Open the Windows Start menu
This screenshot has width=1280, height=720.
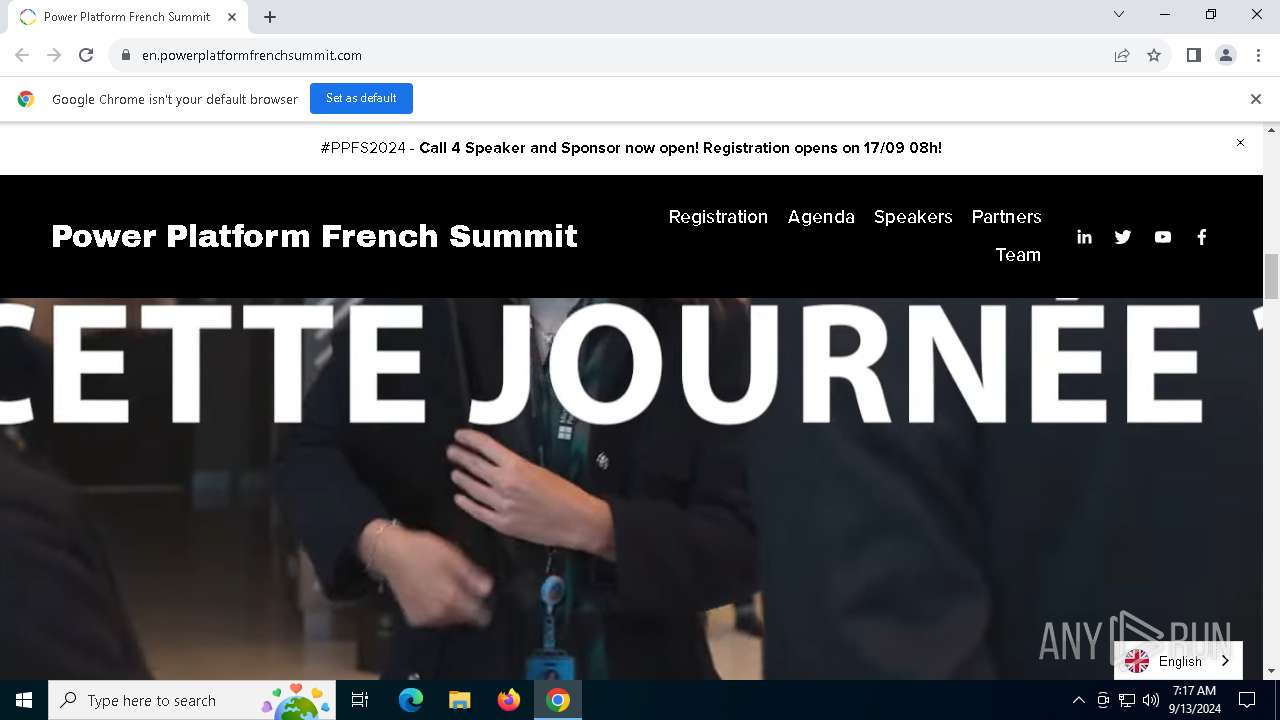pos(24,700)
